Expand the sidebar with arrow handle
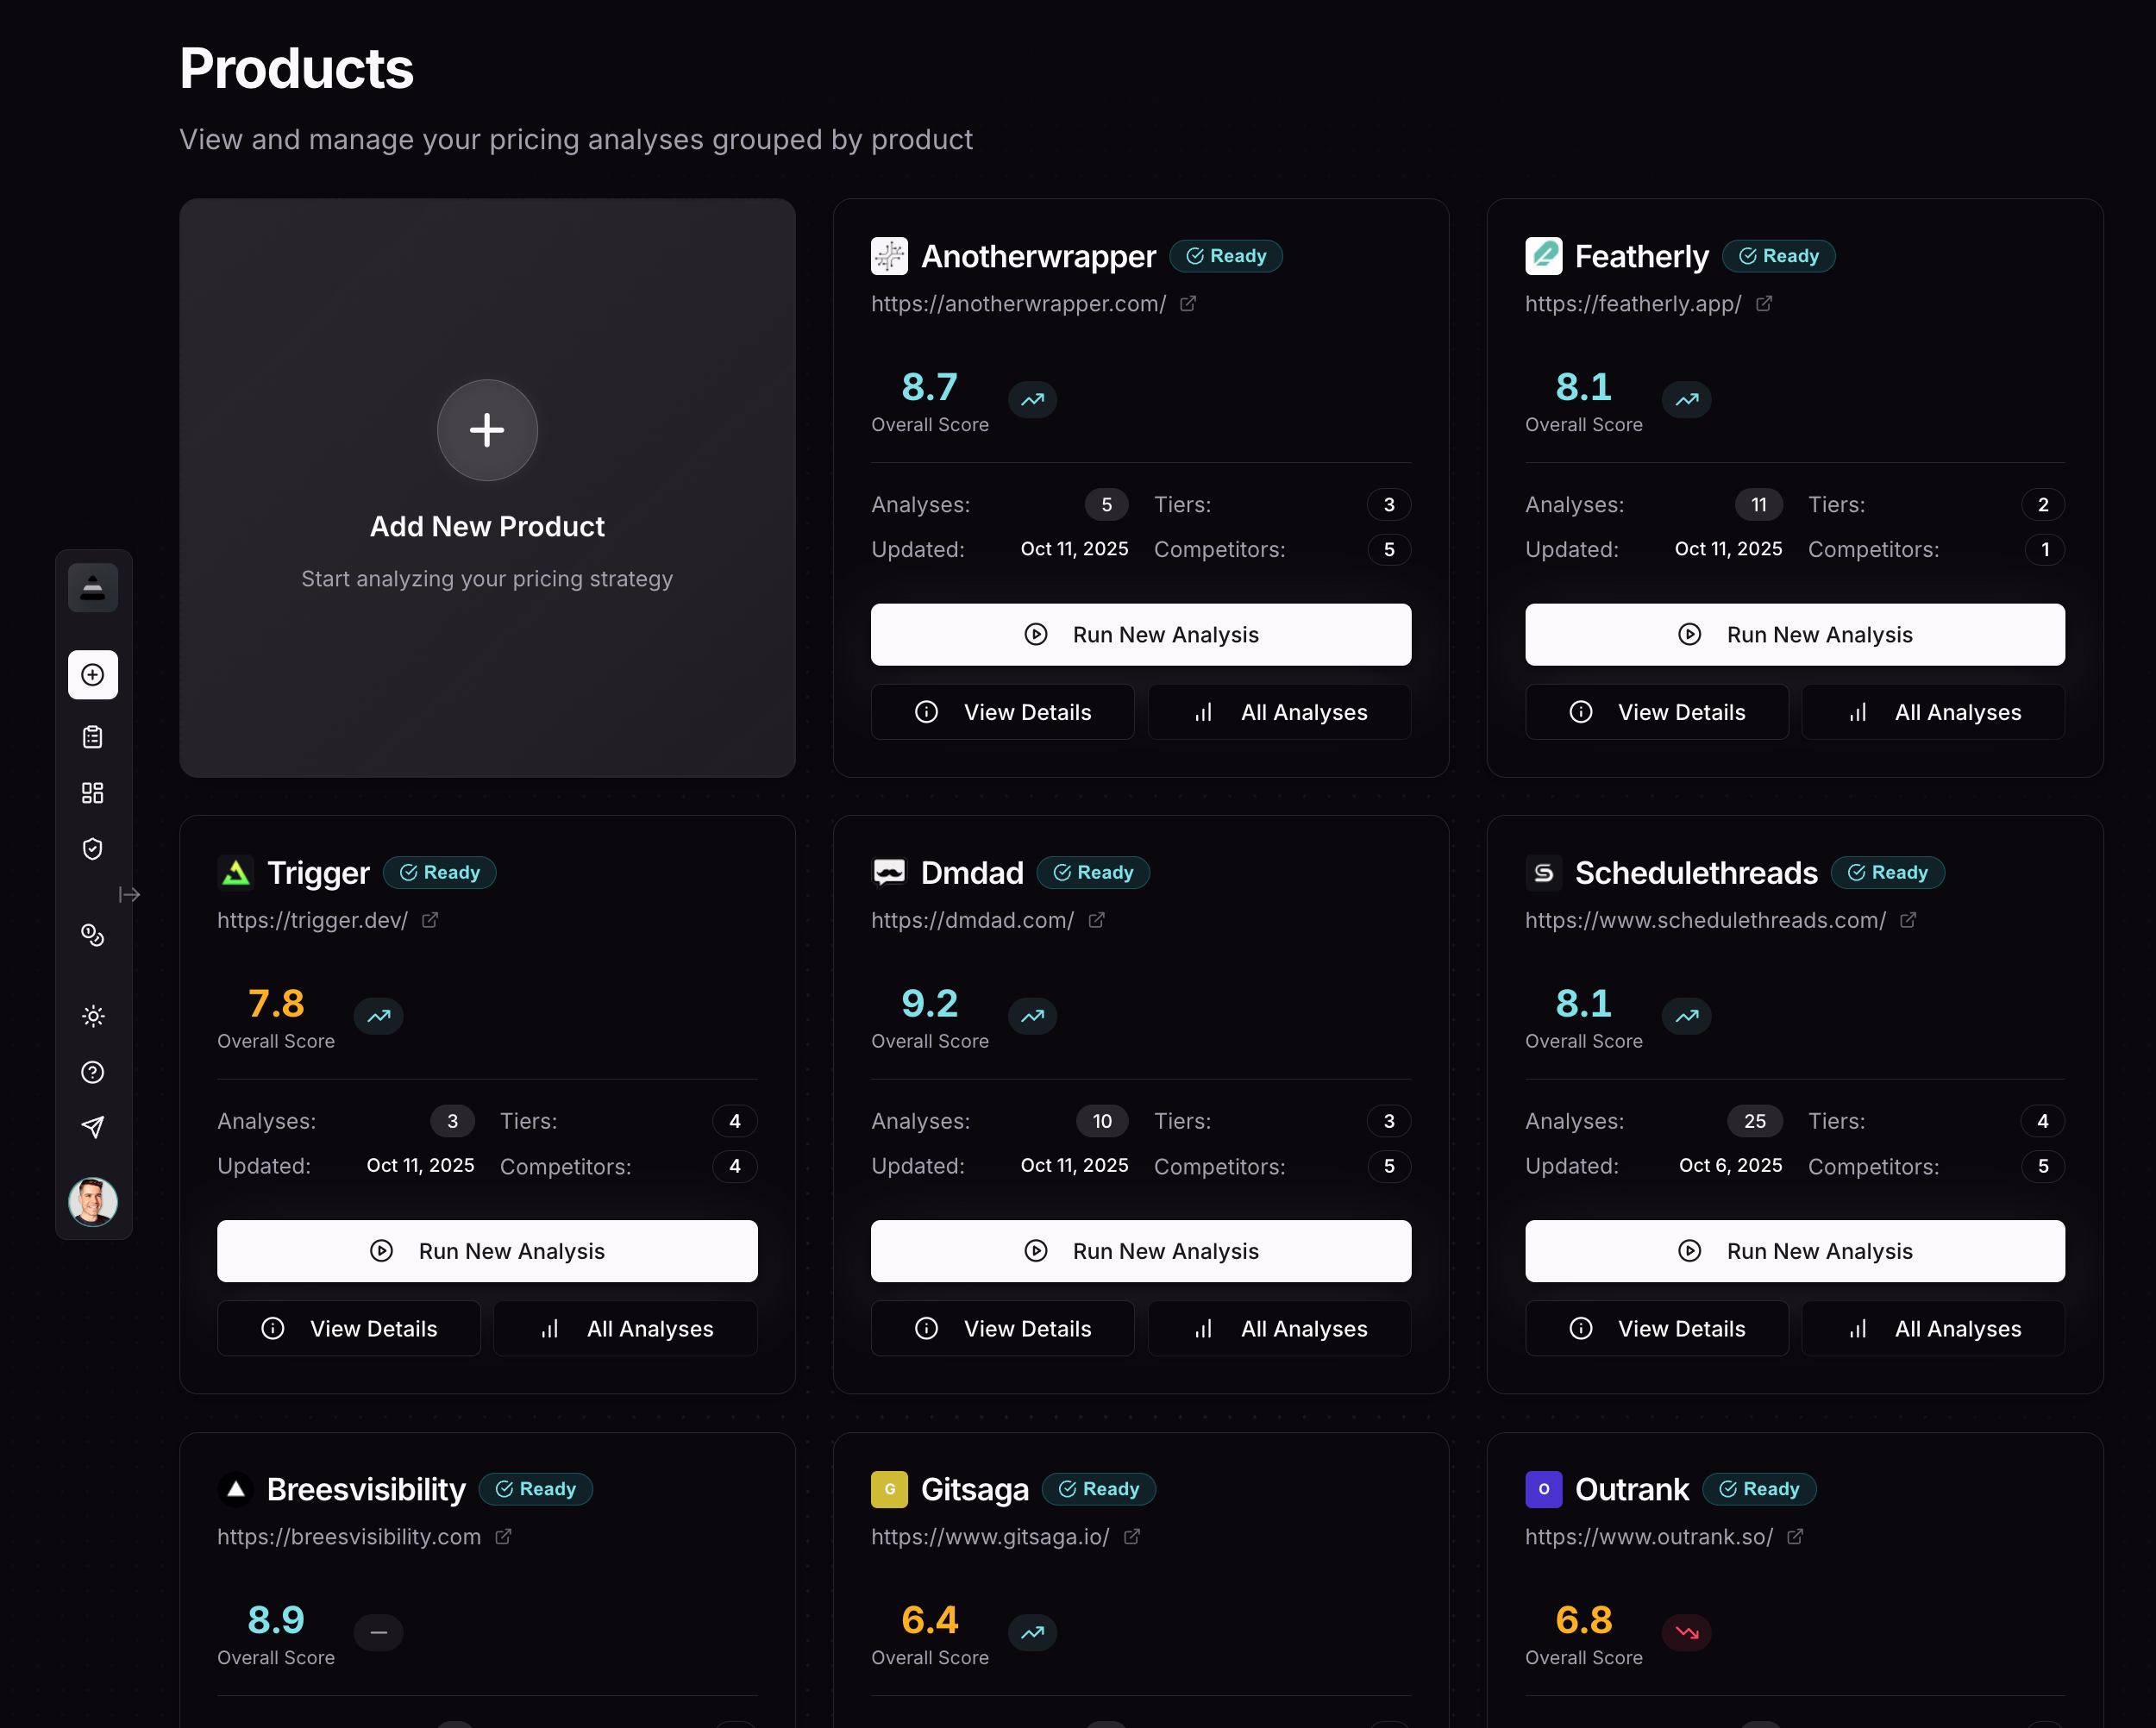The height and width of the screenshot is (1728, 2156). point(130,894)
